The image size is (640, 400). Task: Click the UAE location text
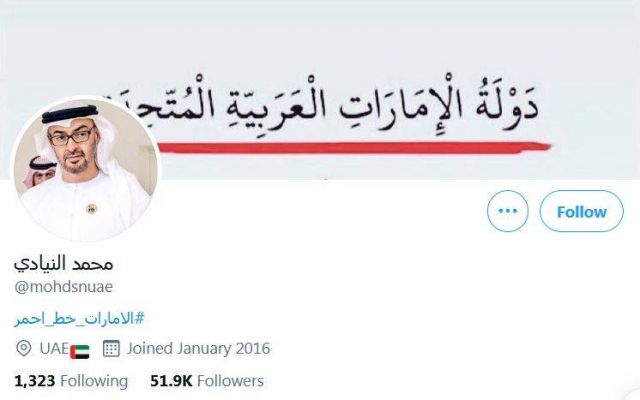54,349
